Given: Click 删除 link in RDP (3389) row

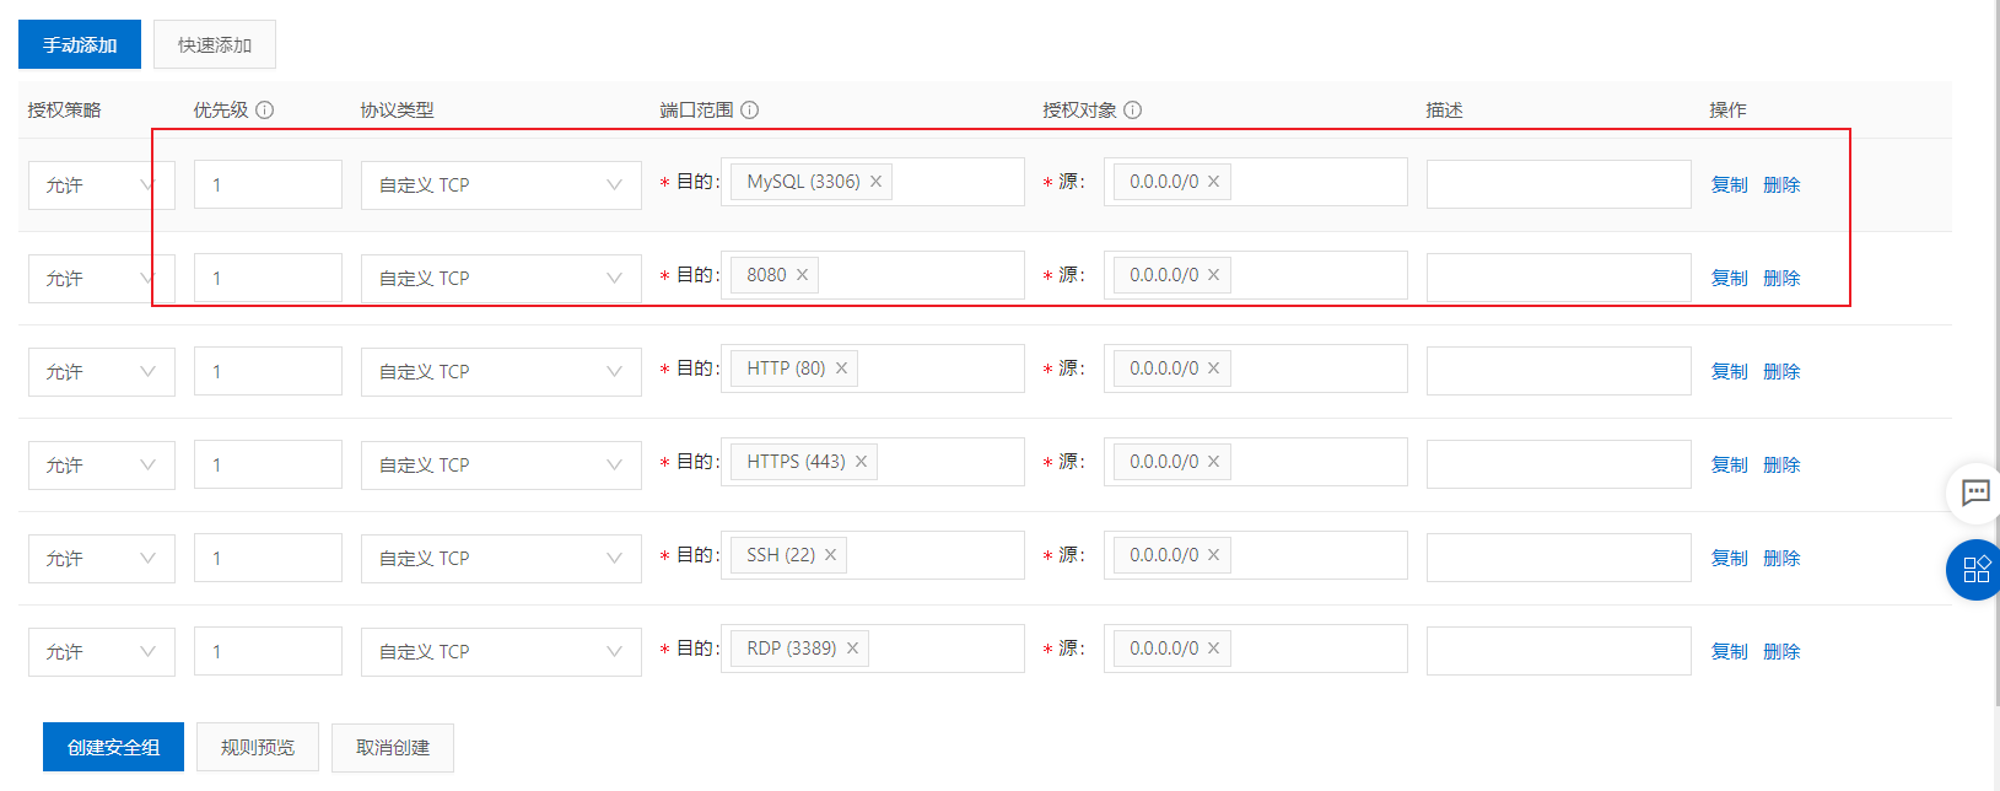Looking at the screenshot, I should point(1781,652).
